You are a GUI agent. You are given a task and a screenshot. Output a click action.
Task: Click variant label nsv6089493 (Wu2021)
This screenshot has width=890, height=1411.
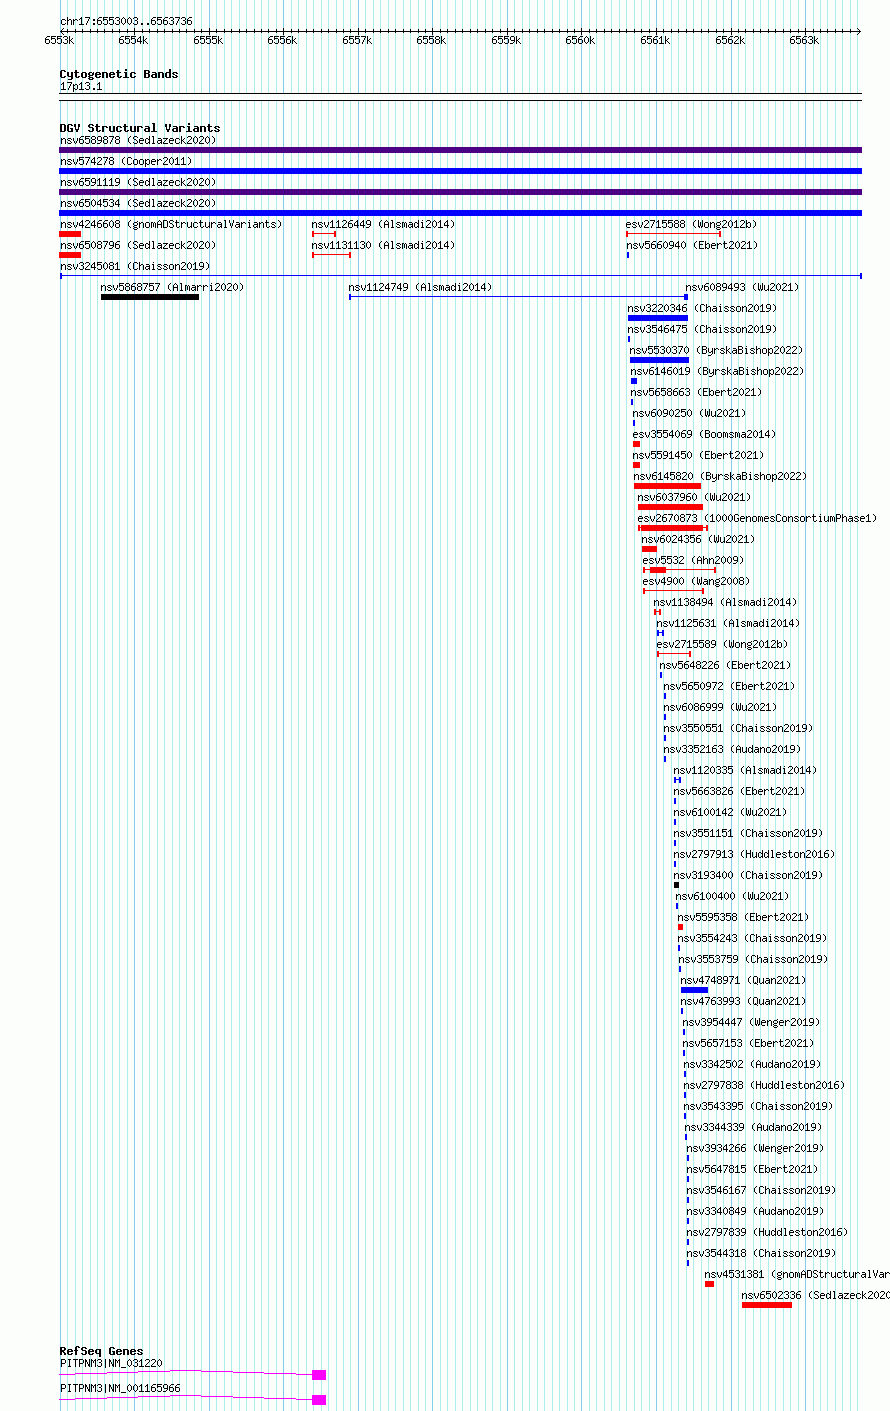(743, 287)
